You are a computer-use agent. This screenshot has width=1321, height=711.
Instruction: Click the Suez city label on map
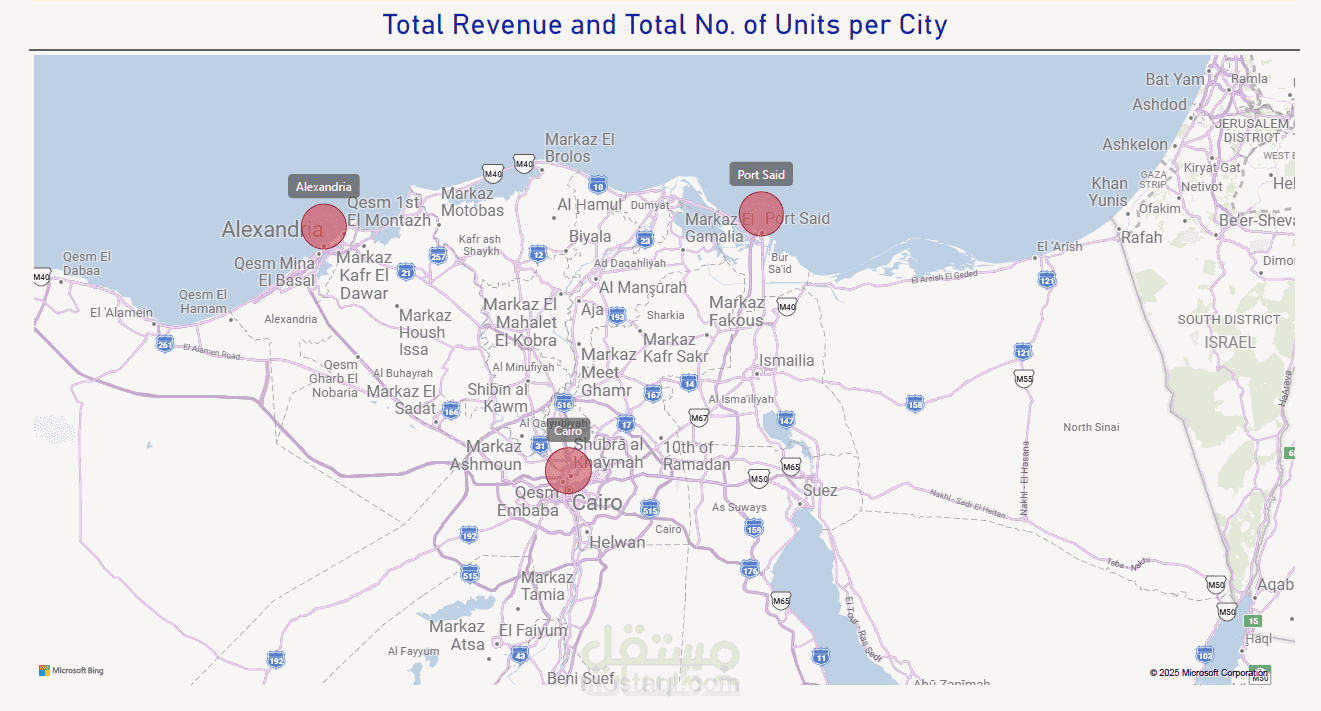pyautogui.click(x=820, y=491)
